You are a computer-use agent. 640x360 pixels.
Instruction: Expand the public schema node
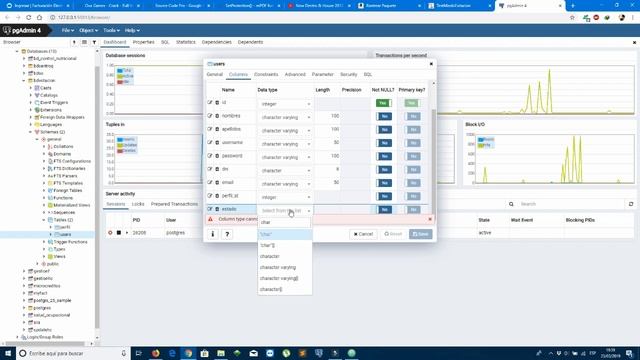tap(38, 264)
